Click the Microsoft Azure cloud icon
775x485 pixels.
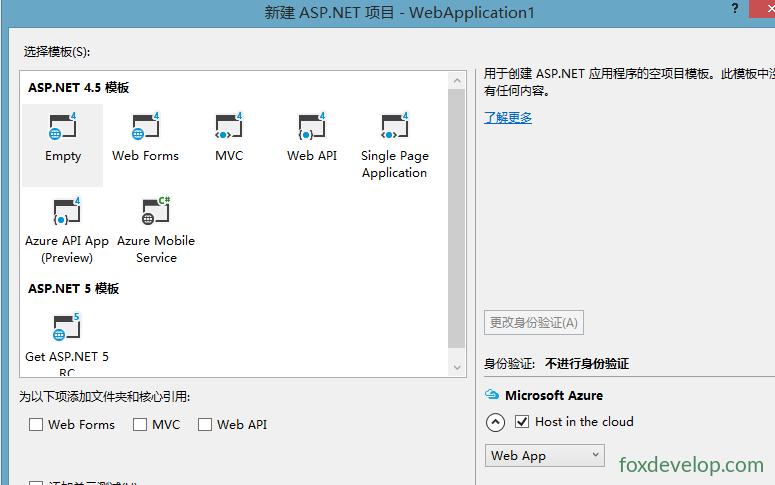[492, 395]
